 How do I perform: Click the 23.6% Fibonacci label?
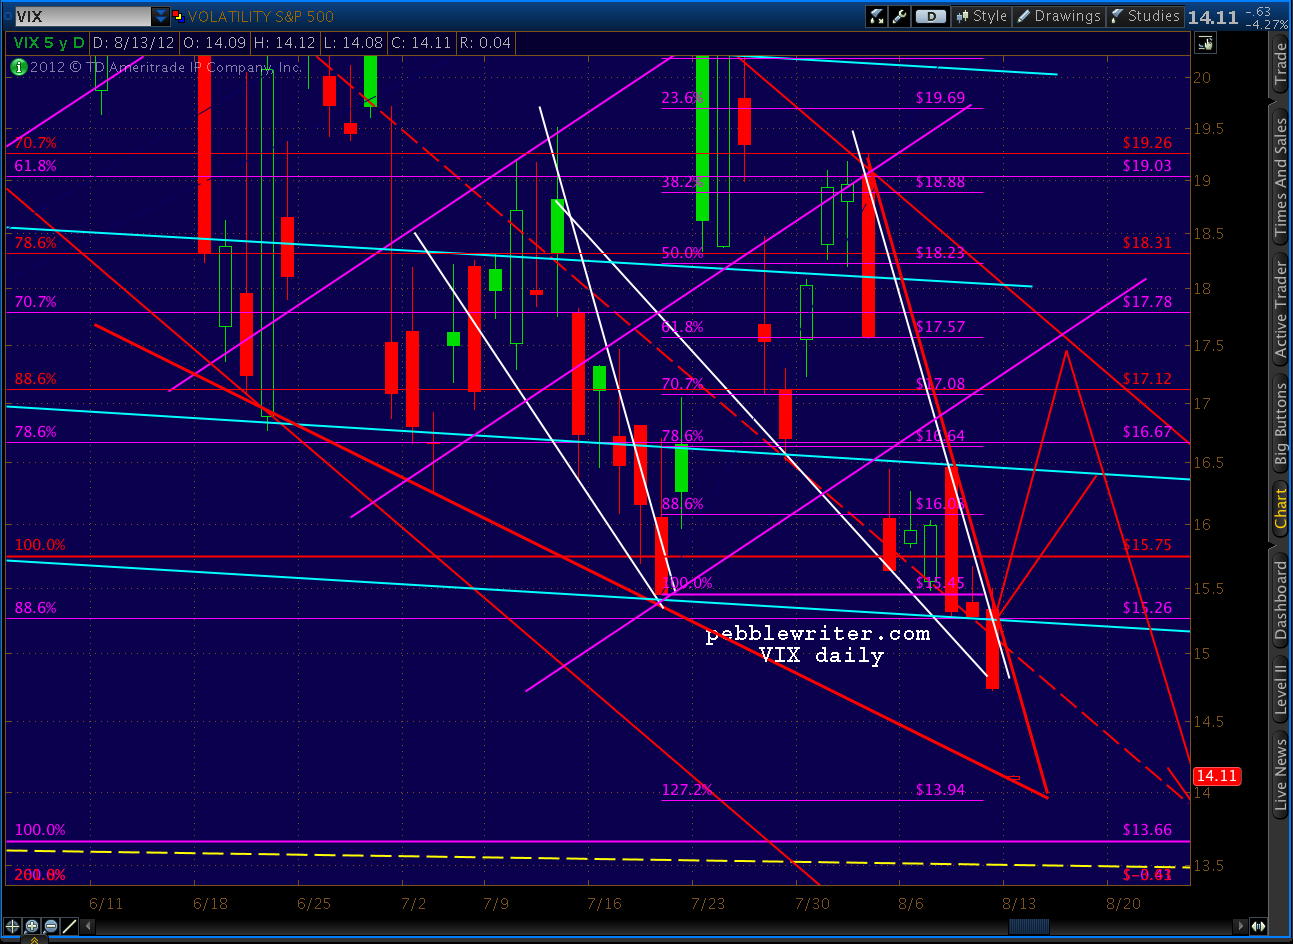[683, 98]
